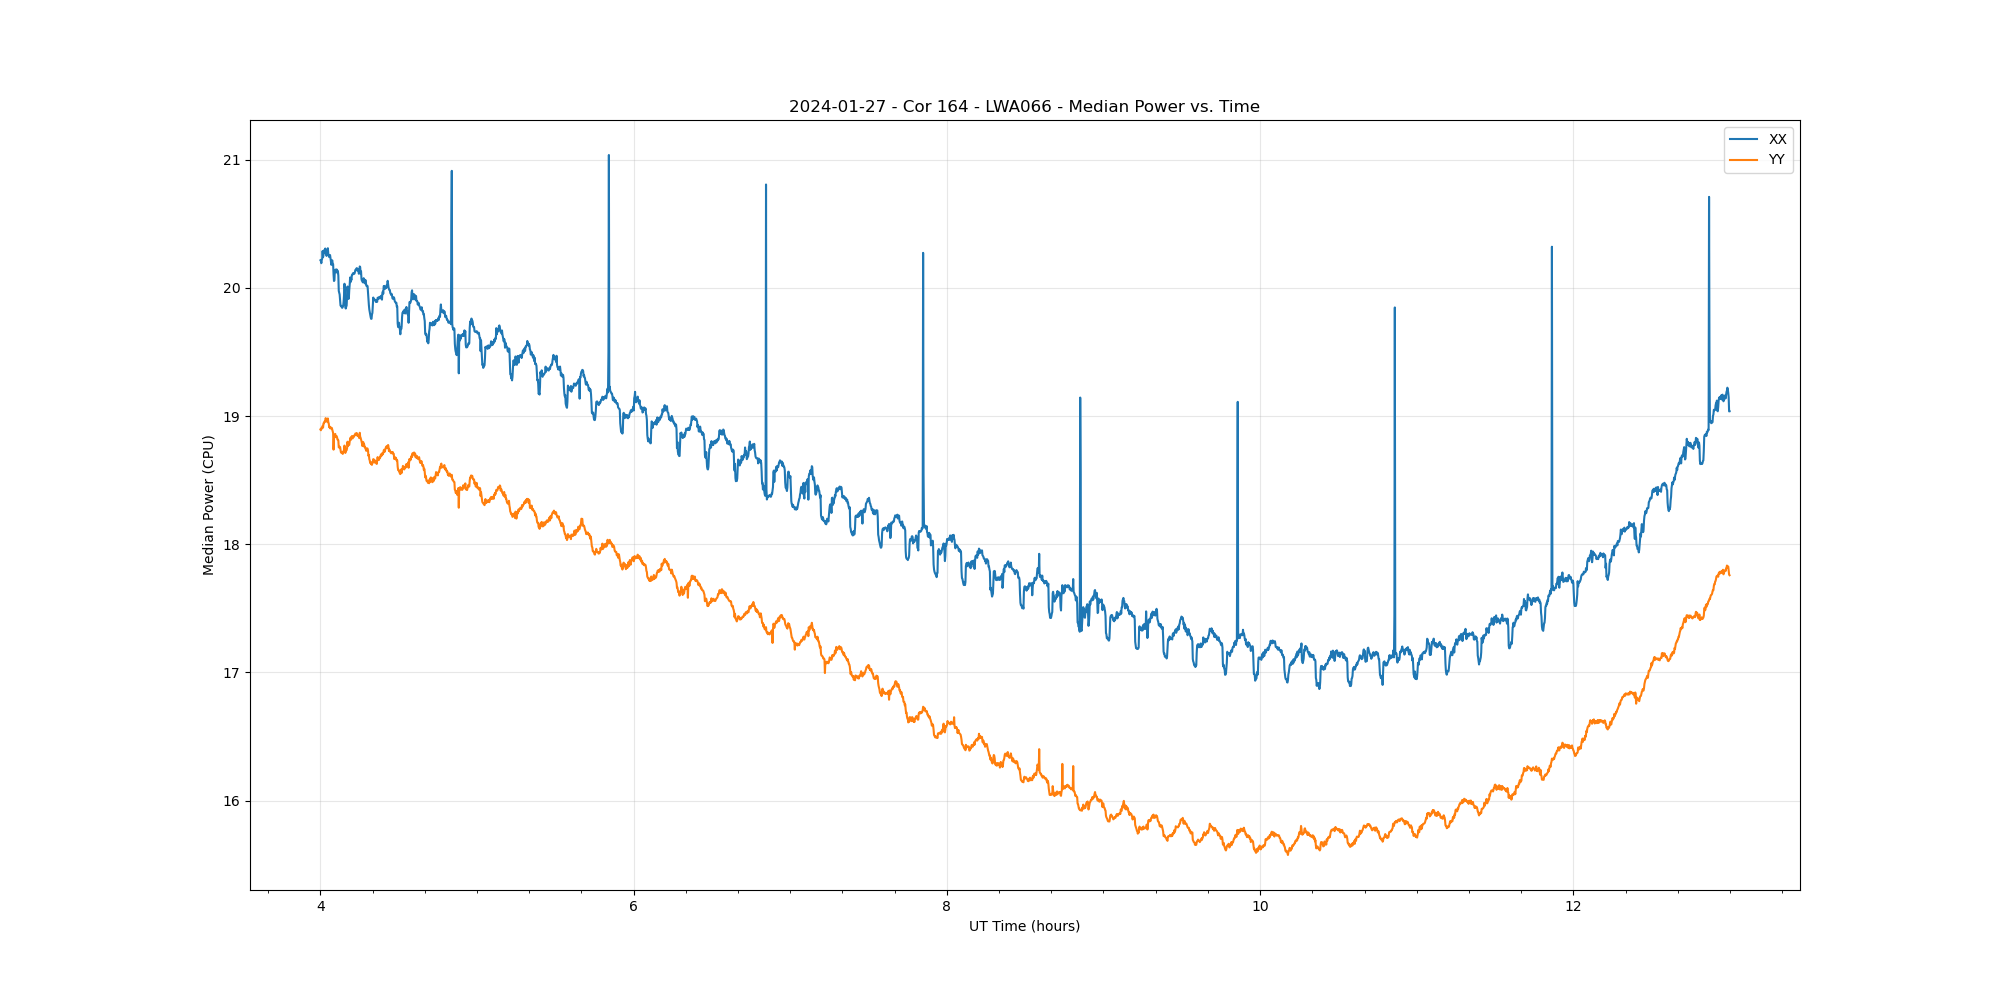2000x1000 pixels.
Task: Click the tallest XX spike peak just before hour 6
Action: (609, 156)
